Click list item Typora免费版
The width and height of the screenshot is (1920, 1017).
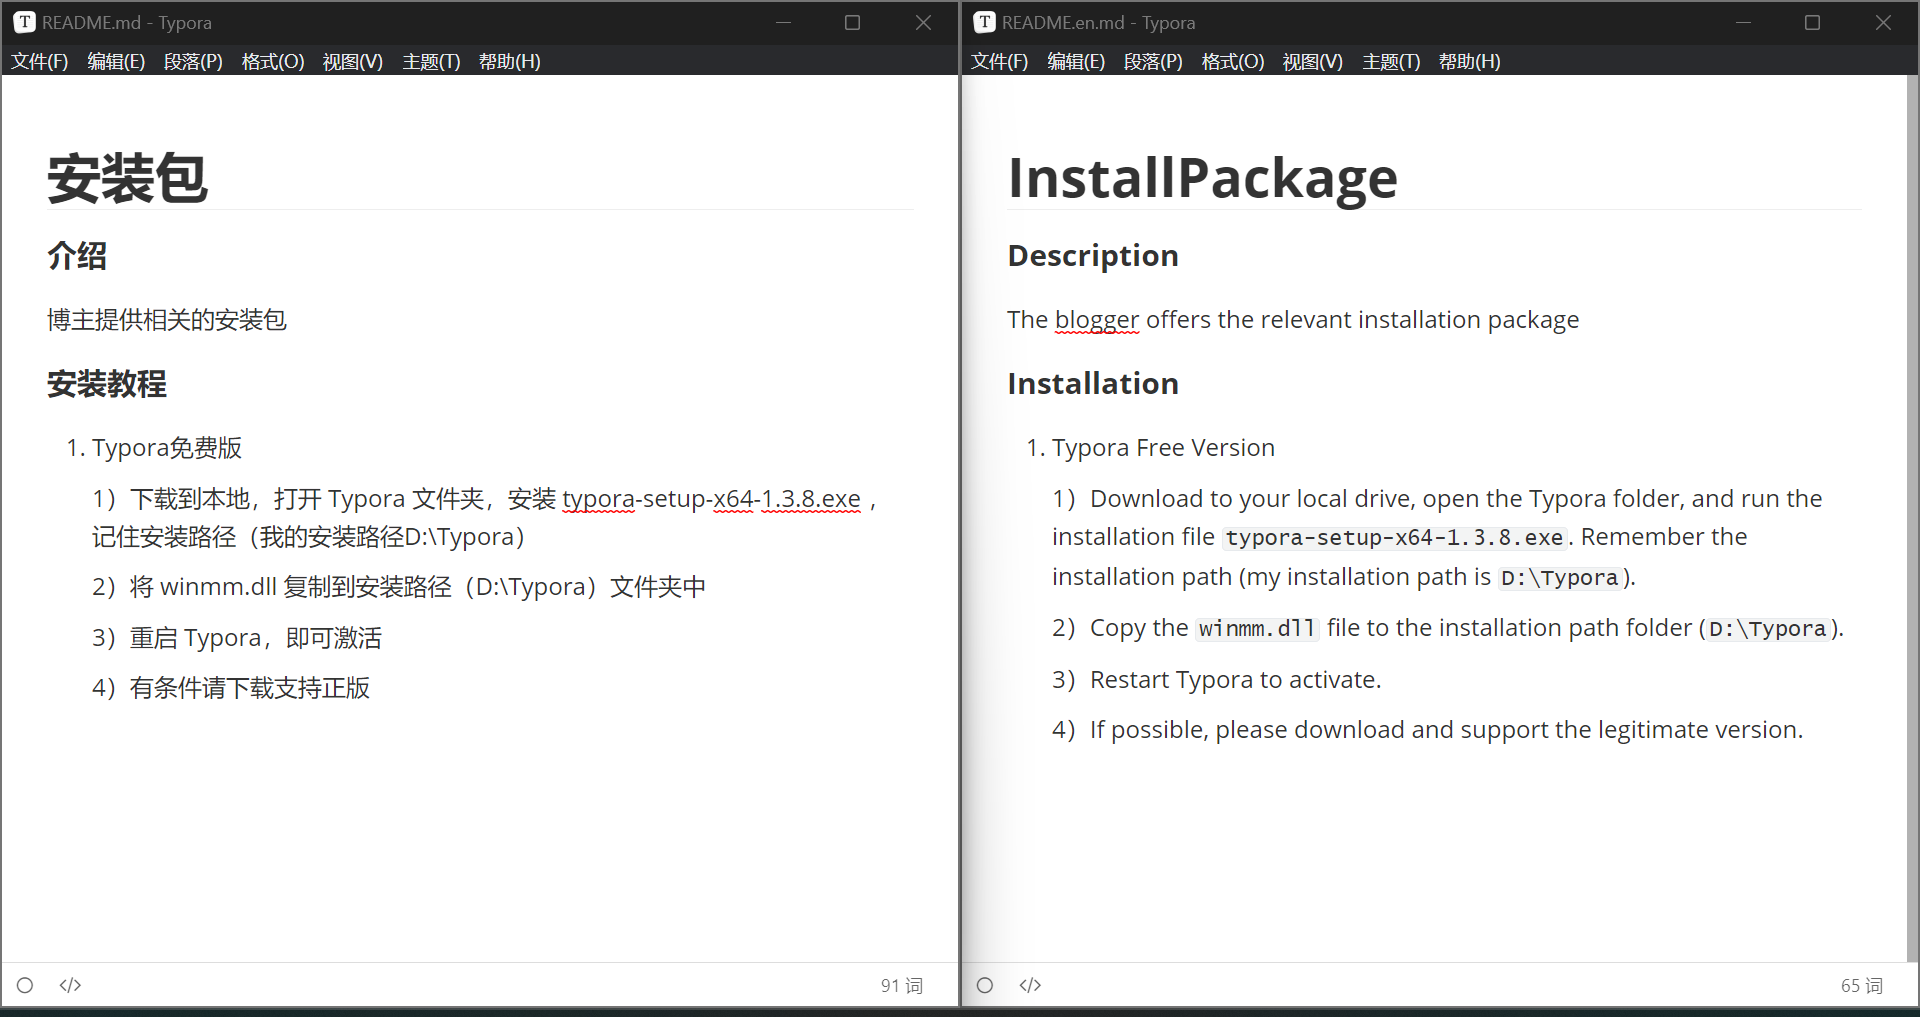[167, 448]
